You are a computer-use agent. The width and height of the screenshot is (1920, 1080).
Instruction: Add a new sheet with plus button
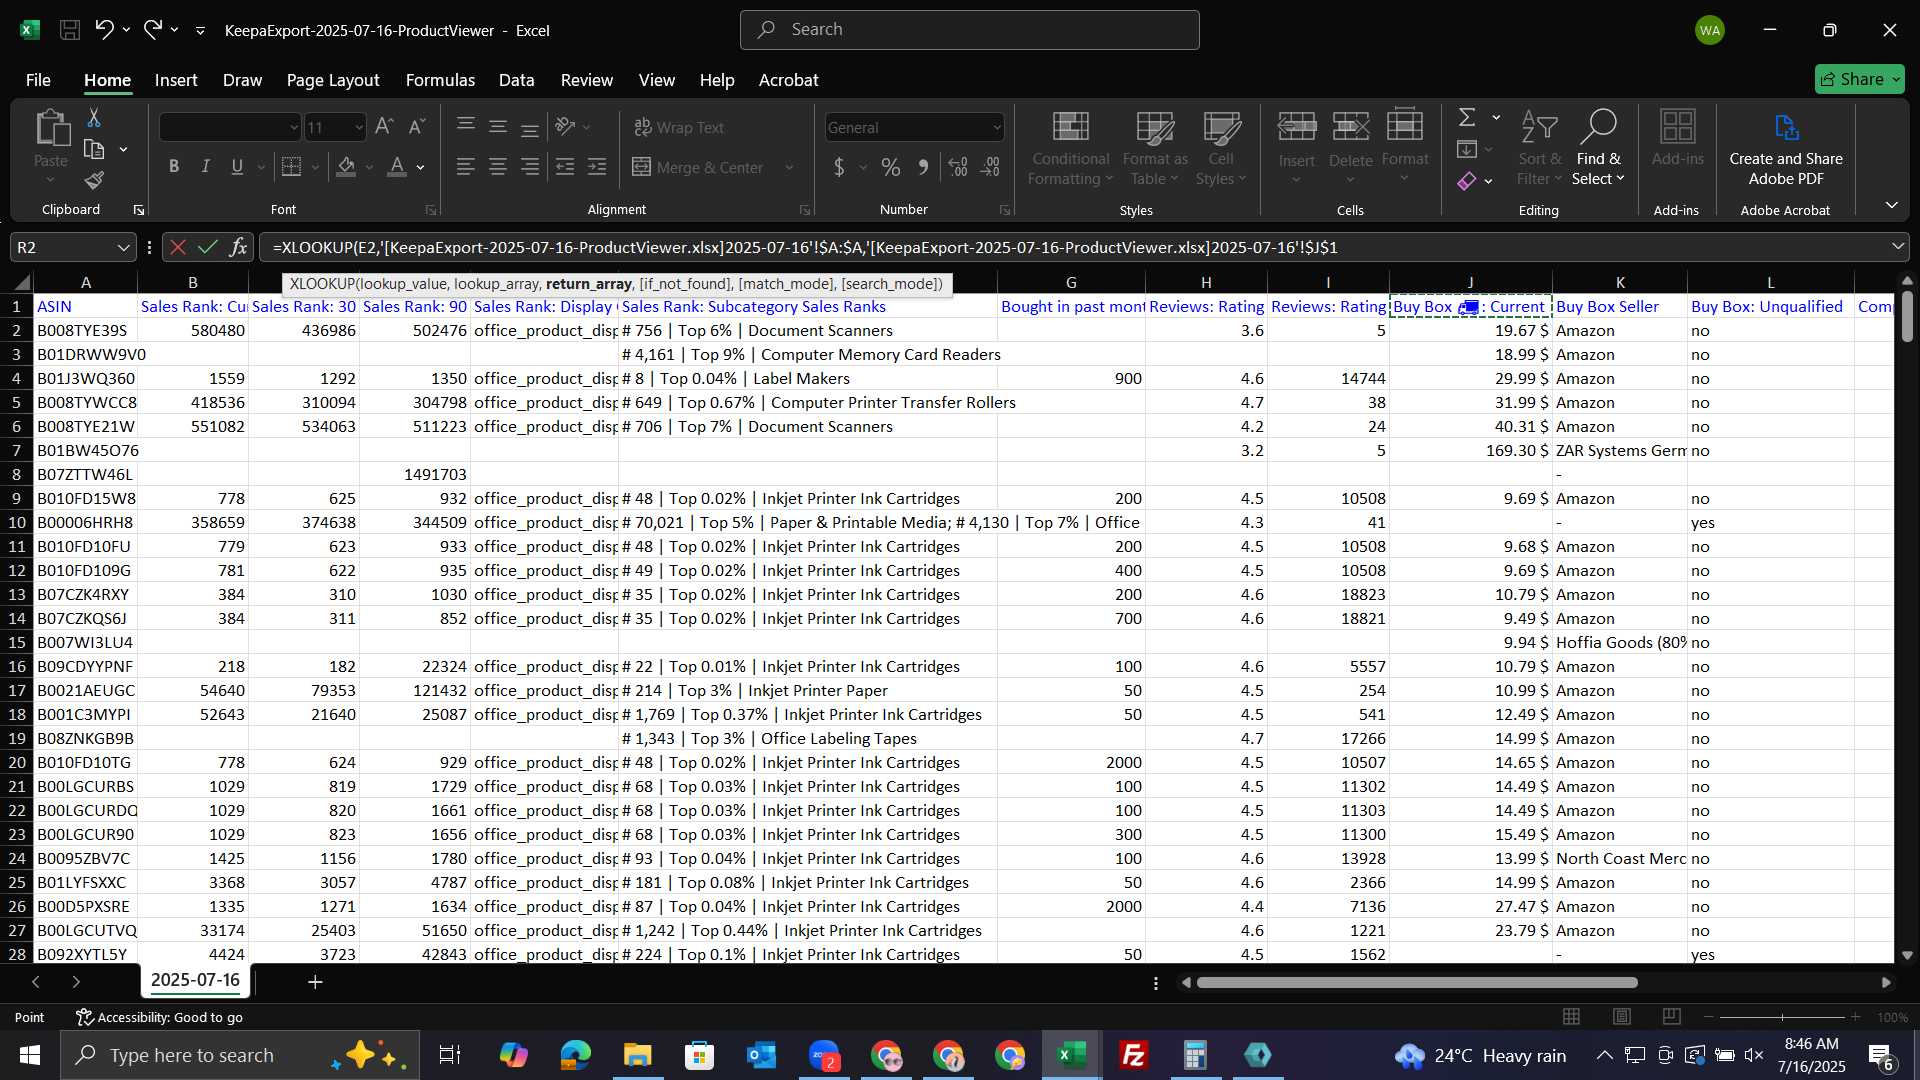point(315,982)
